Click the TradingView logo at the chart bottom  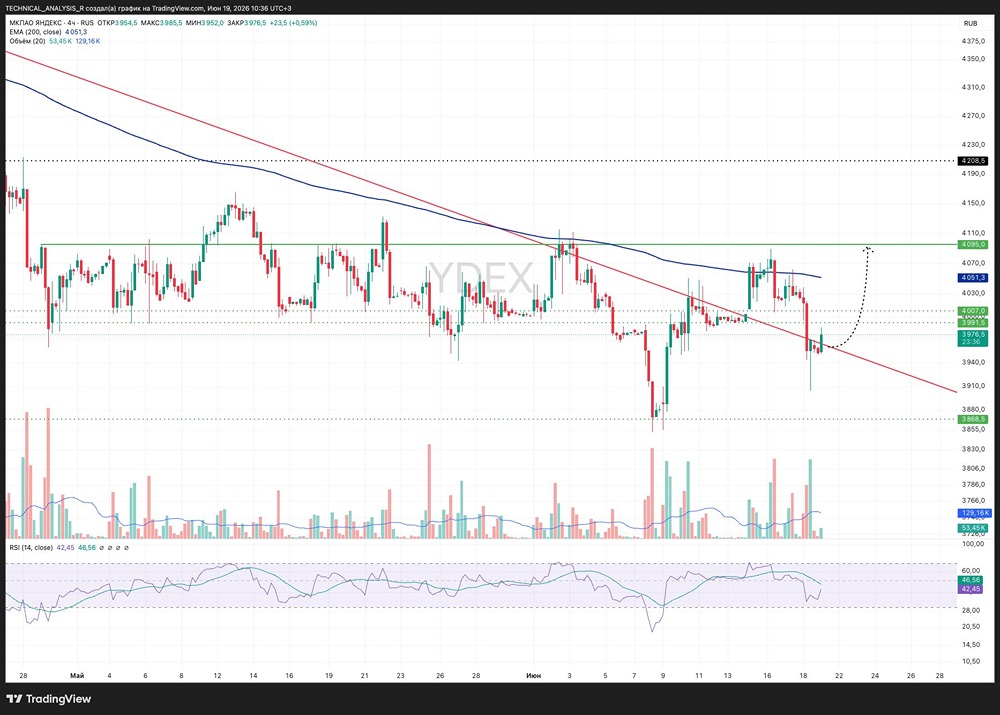pos(48,699)
